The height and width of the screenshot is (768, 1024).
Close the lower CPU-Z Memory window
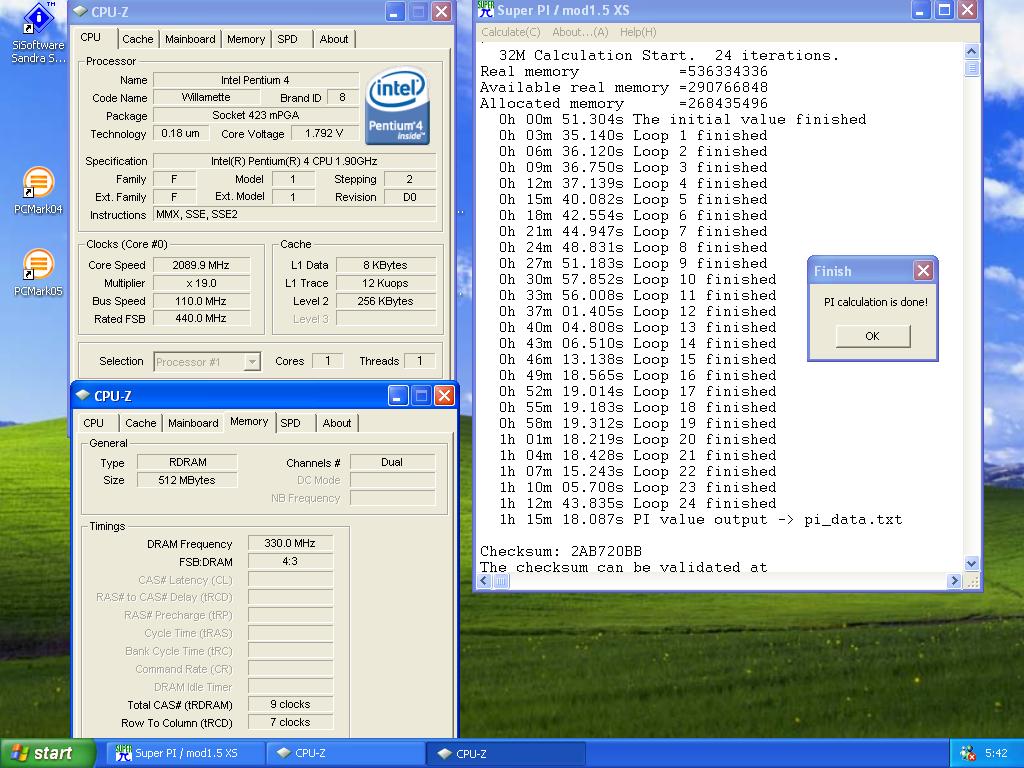pyautogui.click(x=444, y=395)
